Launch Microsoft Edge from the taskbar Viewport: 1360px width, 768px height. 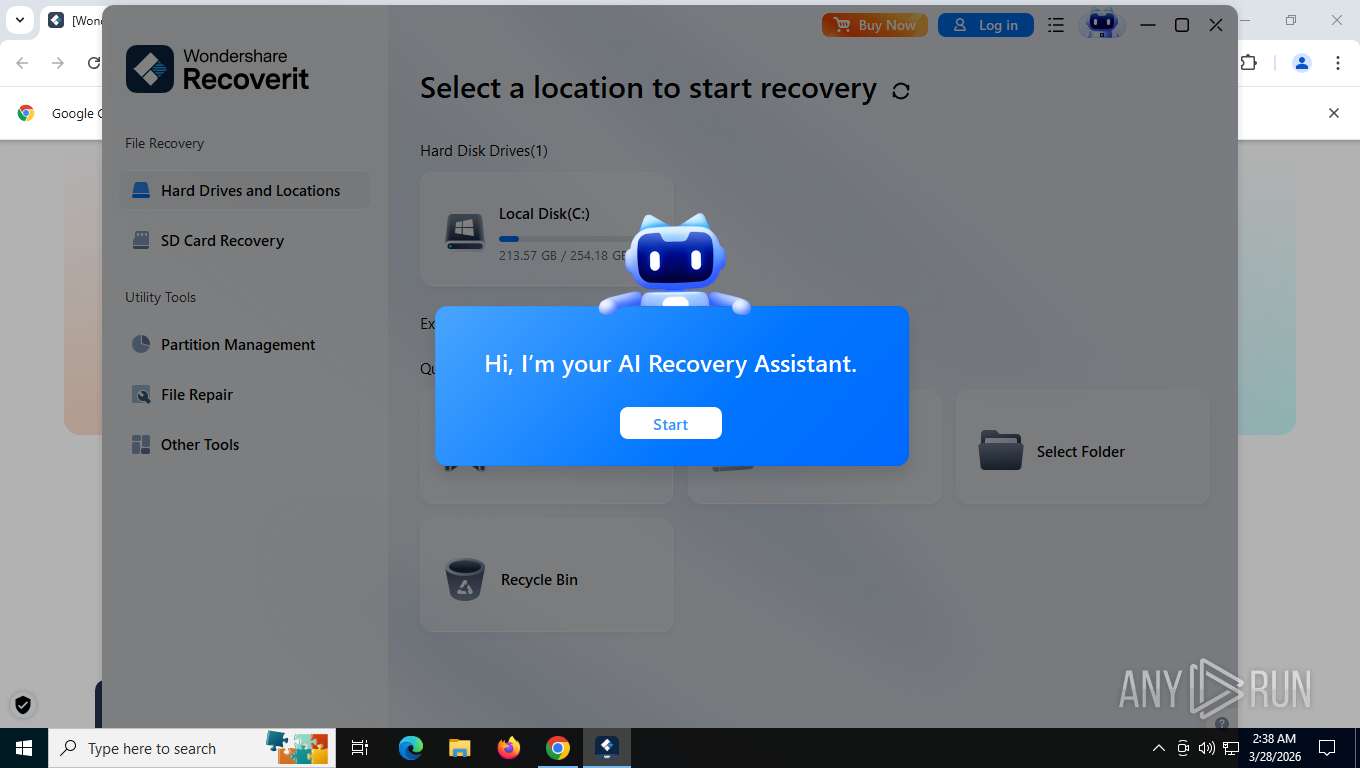tap(411, 748)
